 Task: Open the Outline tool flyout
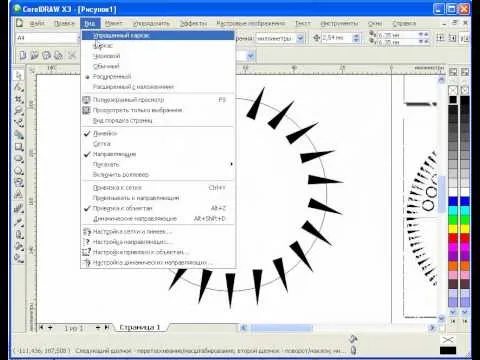19,234
